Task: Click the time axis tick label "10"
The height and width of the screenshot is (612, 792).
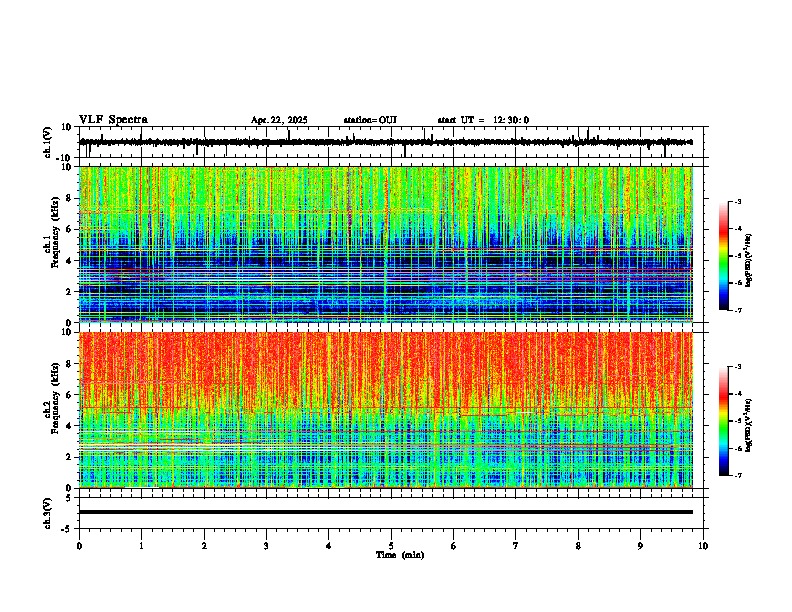Action: pos(703,546)
